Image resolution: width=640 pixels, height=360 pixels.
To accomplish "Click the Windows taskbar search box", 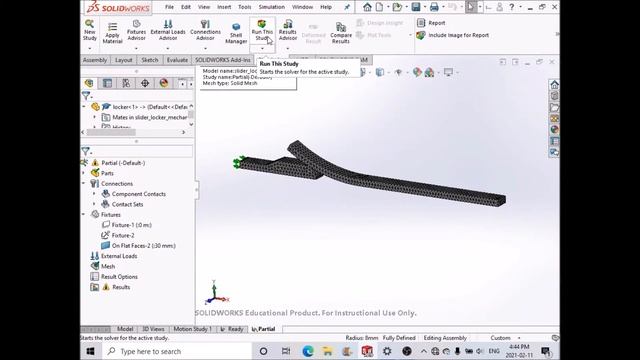I will [177, 351].
